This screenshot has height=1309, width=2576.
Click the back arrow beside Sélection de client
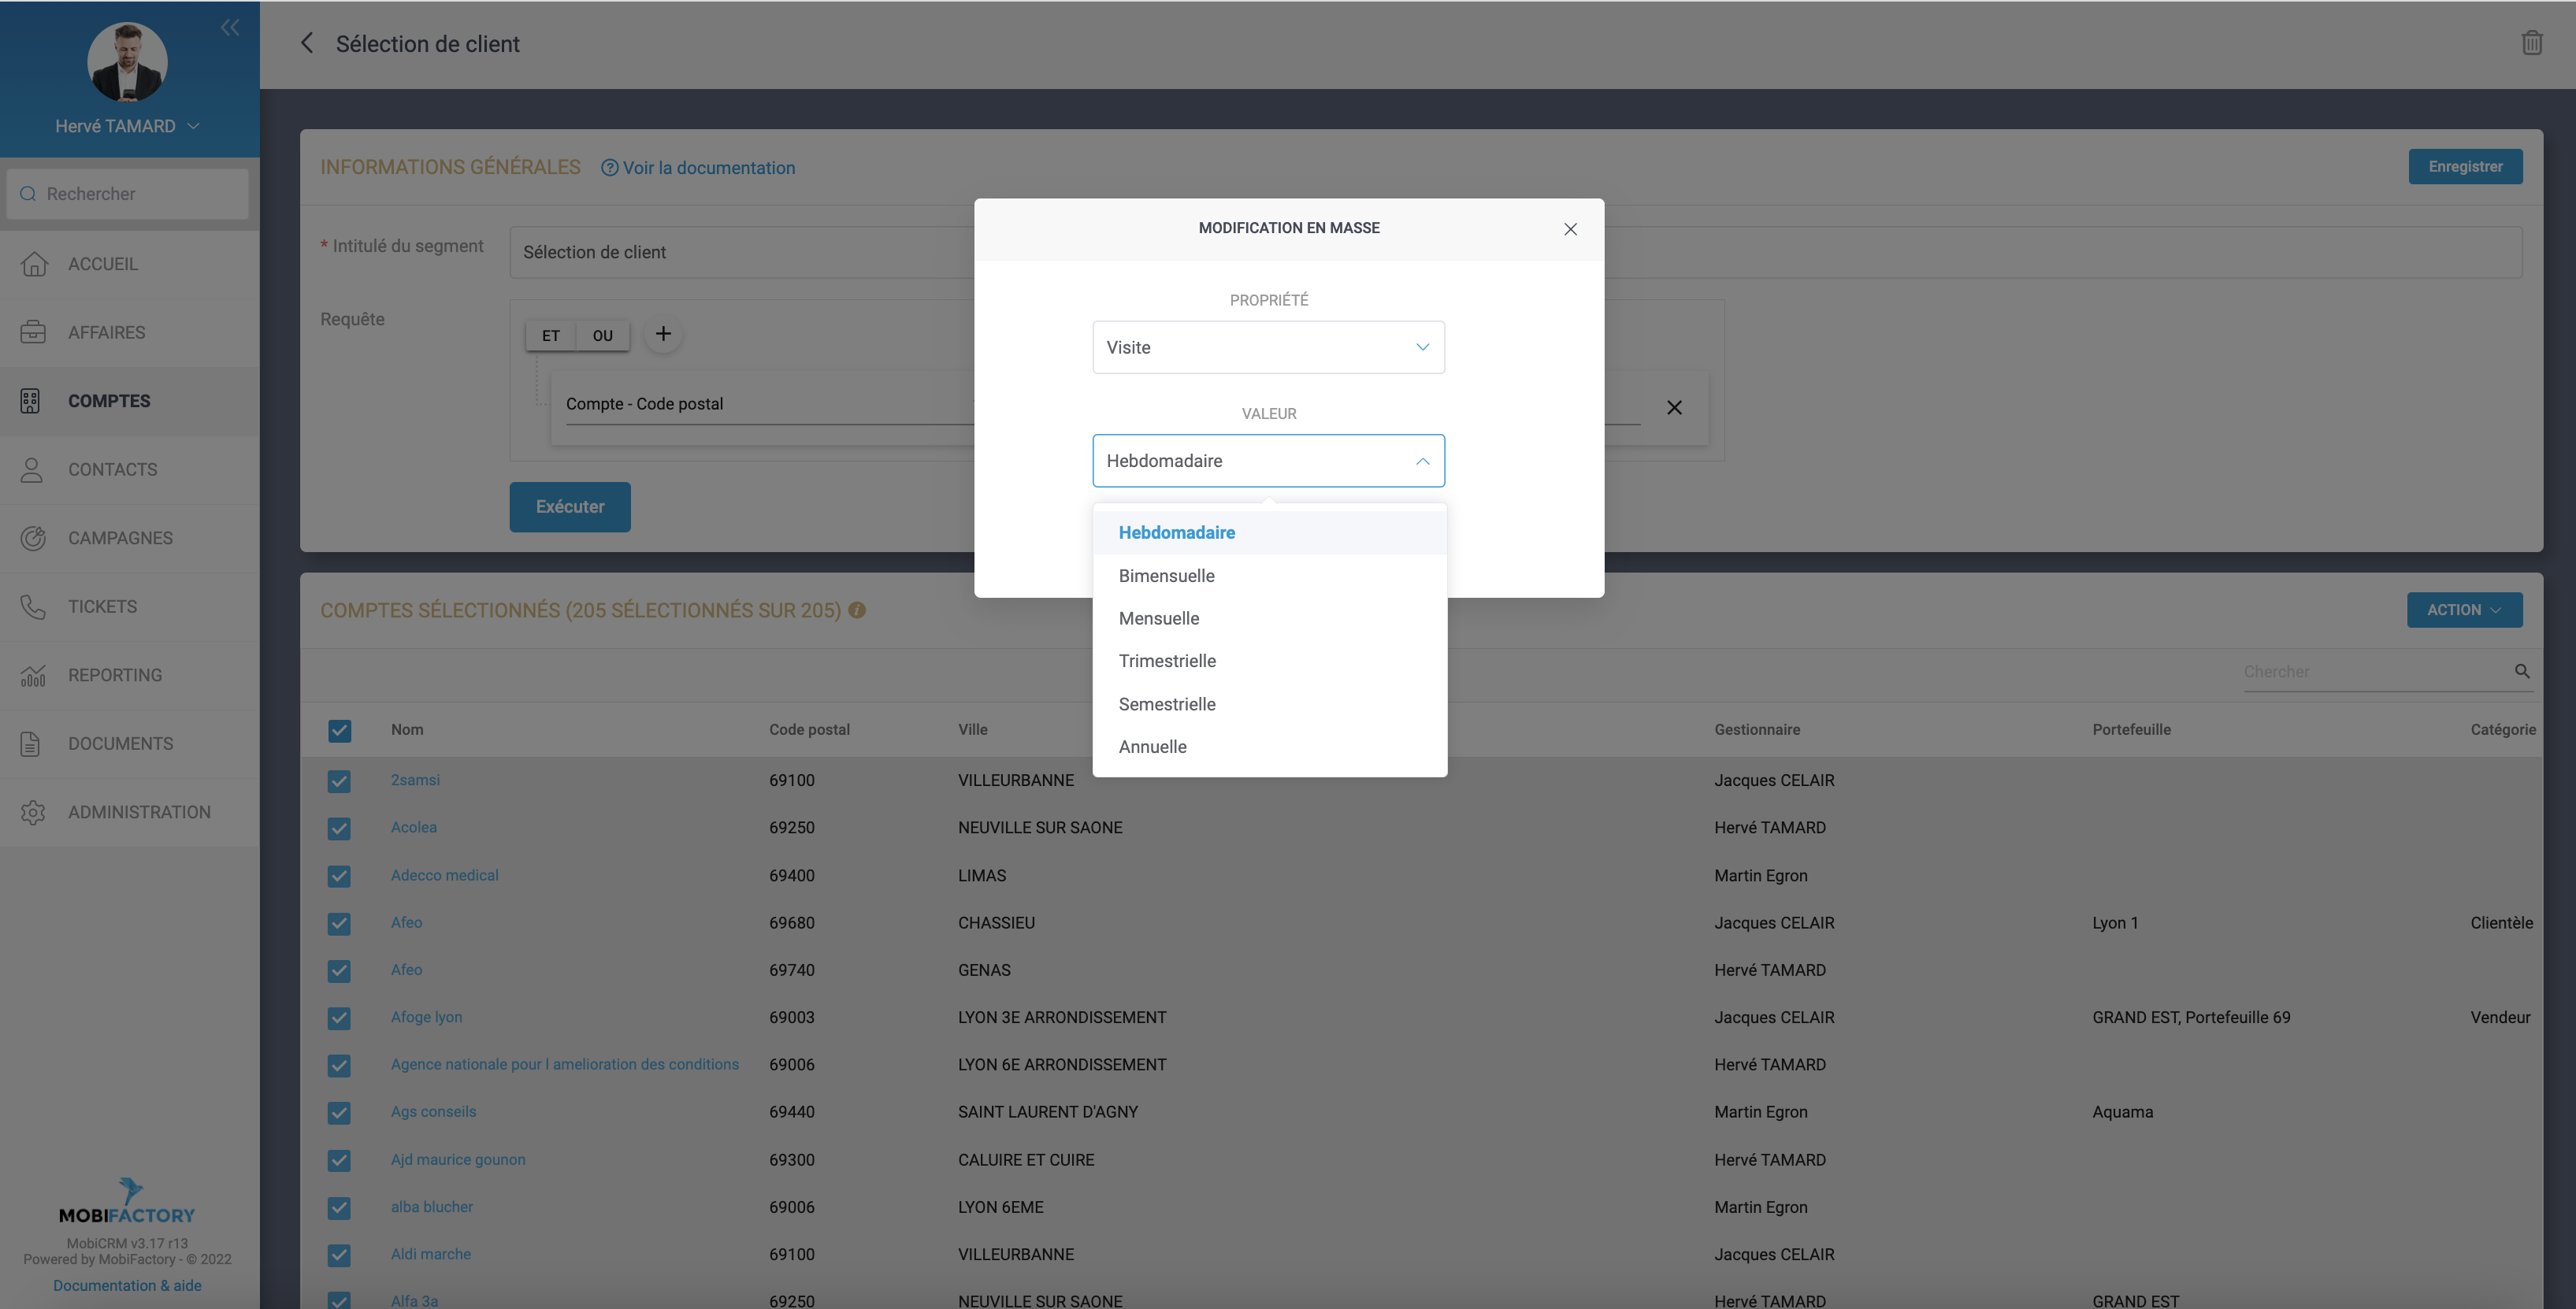click(307, 43)
